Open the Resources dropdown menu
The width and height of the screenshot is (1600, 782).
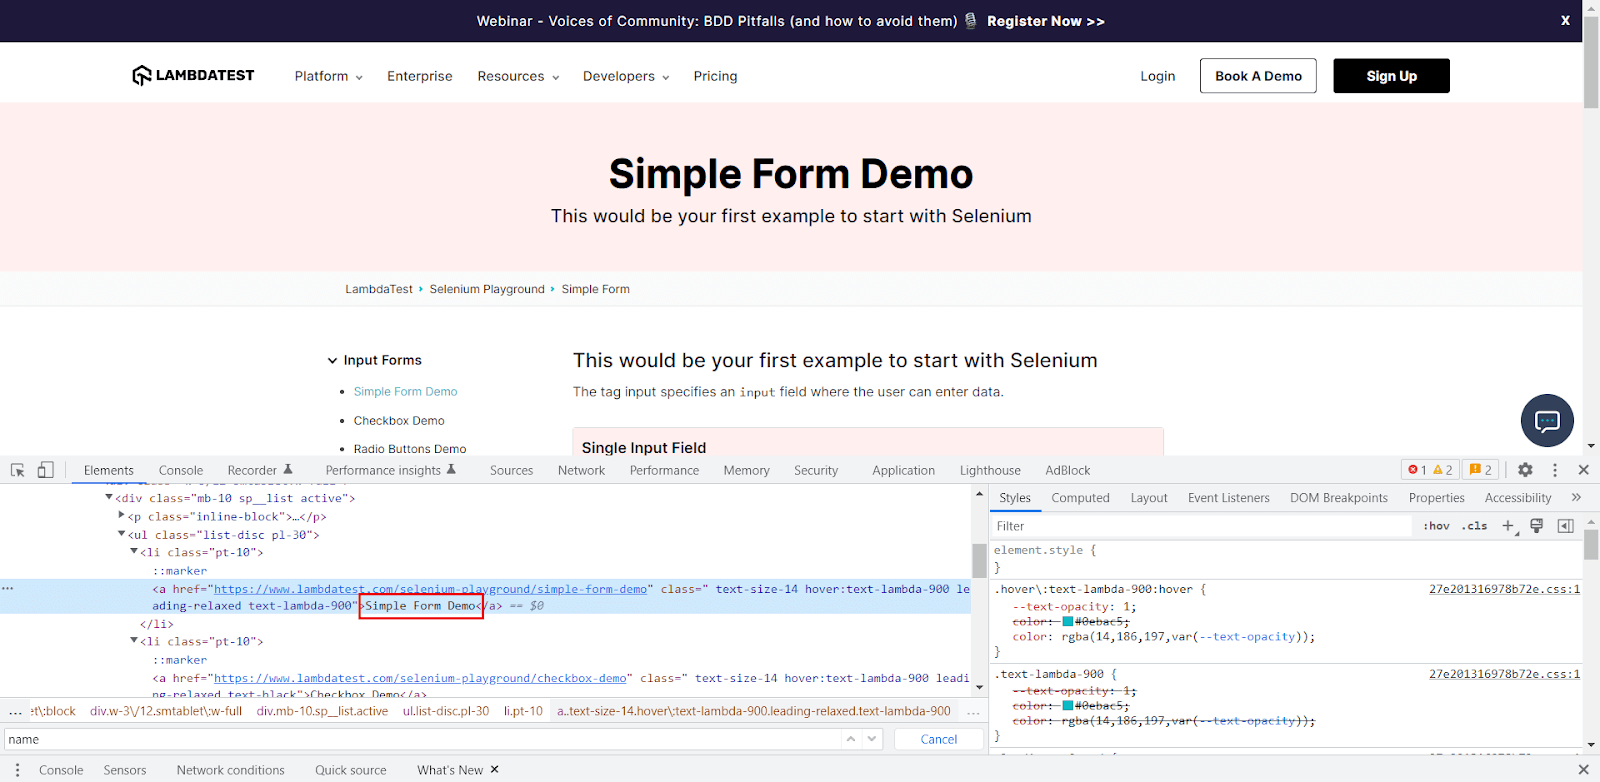[x=518, y=76]
